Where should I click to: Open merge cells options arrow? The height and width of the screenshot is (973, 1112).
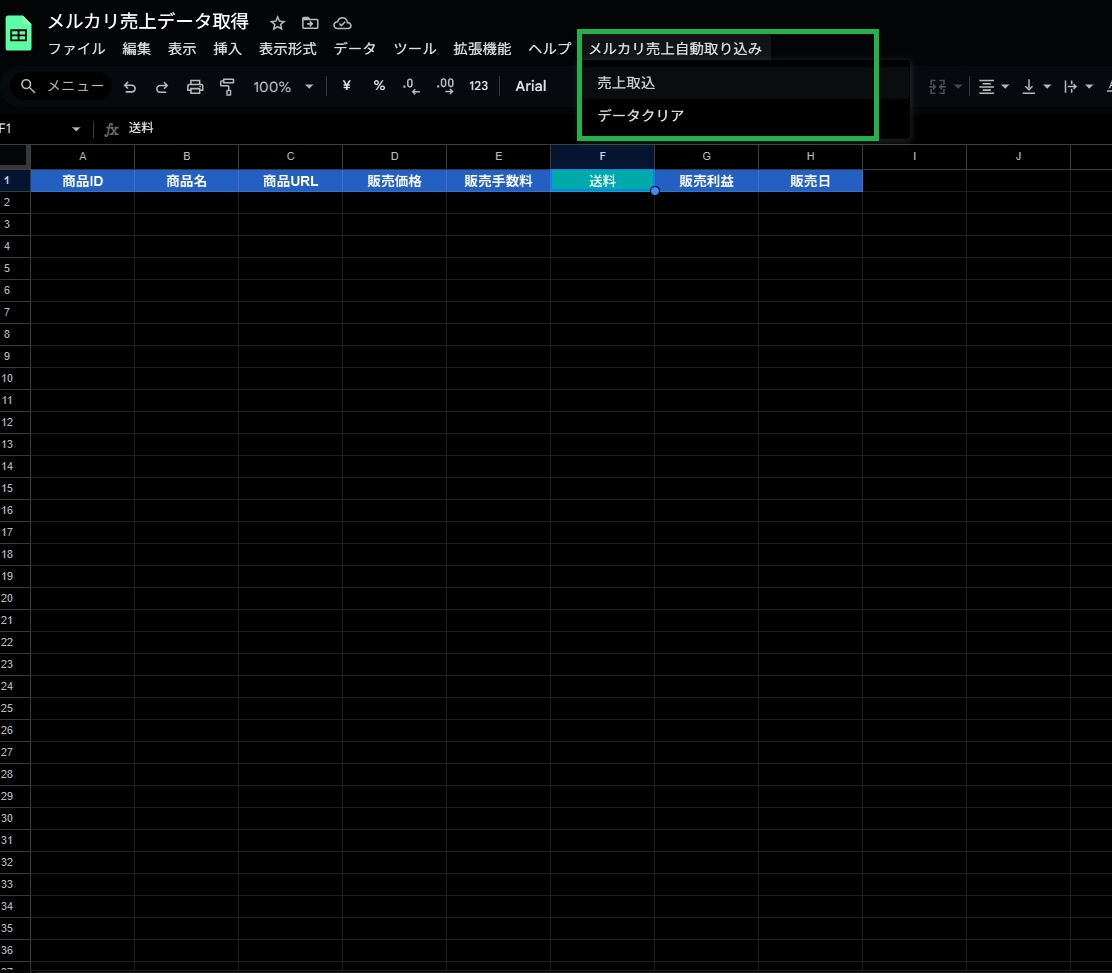point(958,87)
